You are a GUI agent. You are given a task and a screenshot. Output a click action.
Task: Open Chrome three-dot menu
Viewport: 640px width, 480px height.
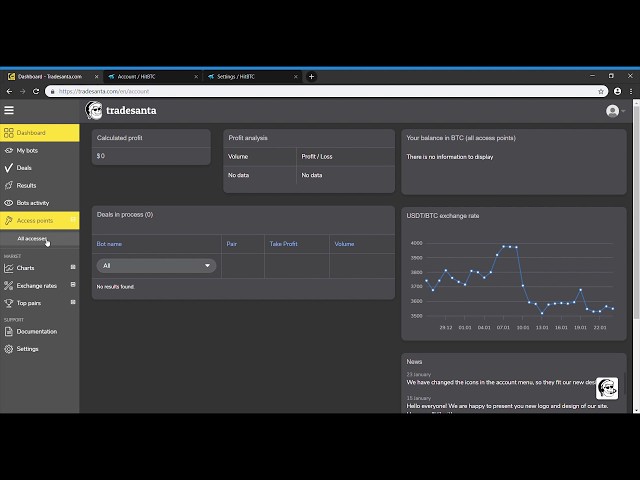tap(631, 91)
